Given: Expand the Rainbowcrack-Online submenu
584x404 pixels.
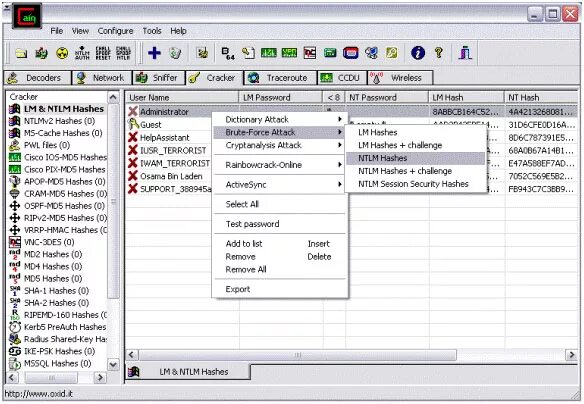Looking at the screenshot, I should tap(280, 165).
